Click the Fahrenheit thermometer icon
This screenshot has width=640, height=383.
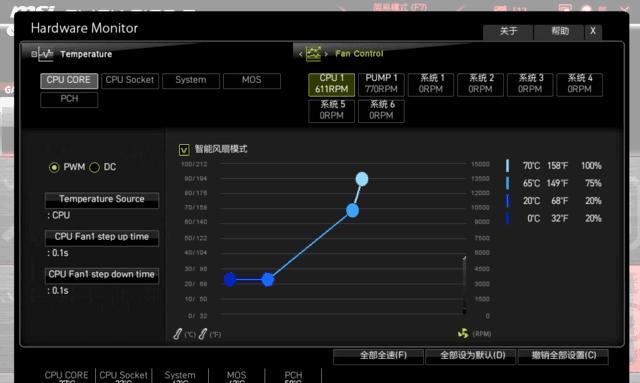(203, 334)
